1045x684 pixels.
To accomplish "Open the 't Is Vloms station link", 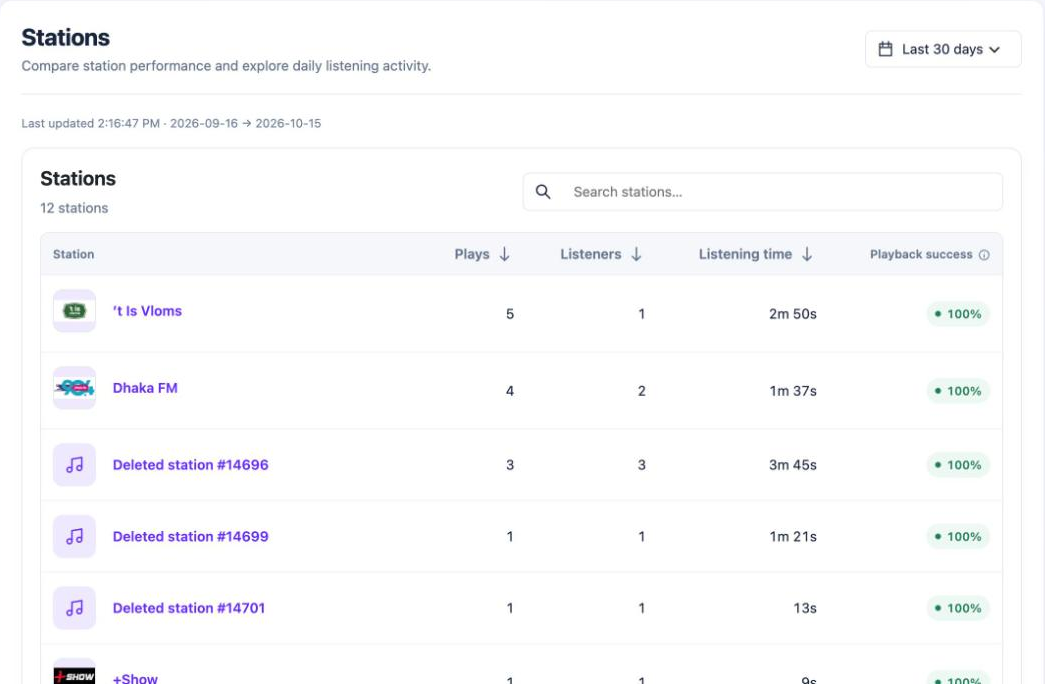I will click(147, 311).
